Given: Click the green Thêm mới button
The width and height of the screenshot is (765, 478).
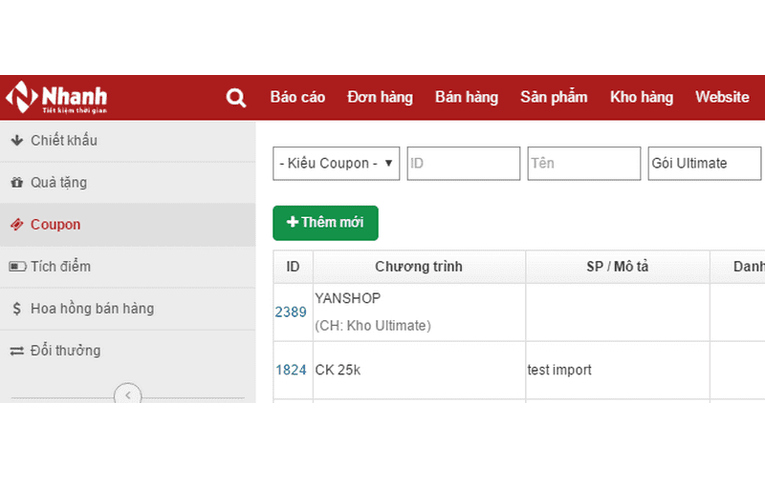Looking at the screenshot, I should click(325, 223).
